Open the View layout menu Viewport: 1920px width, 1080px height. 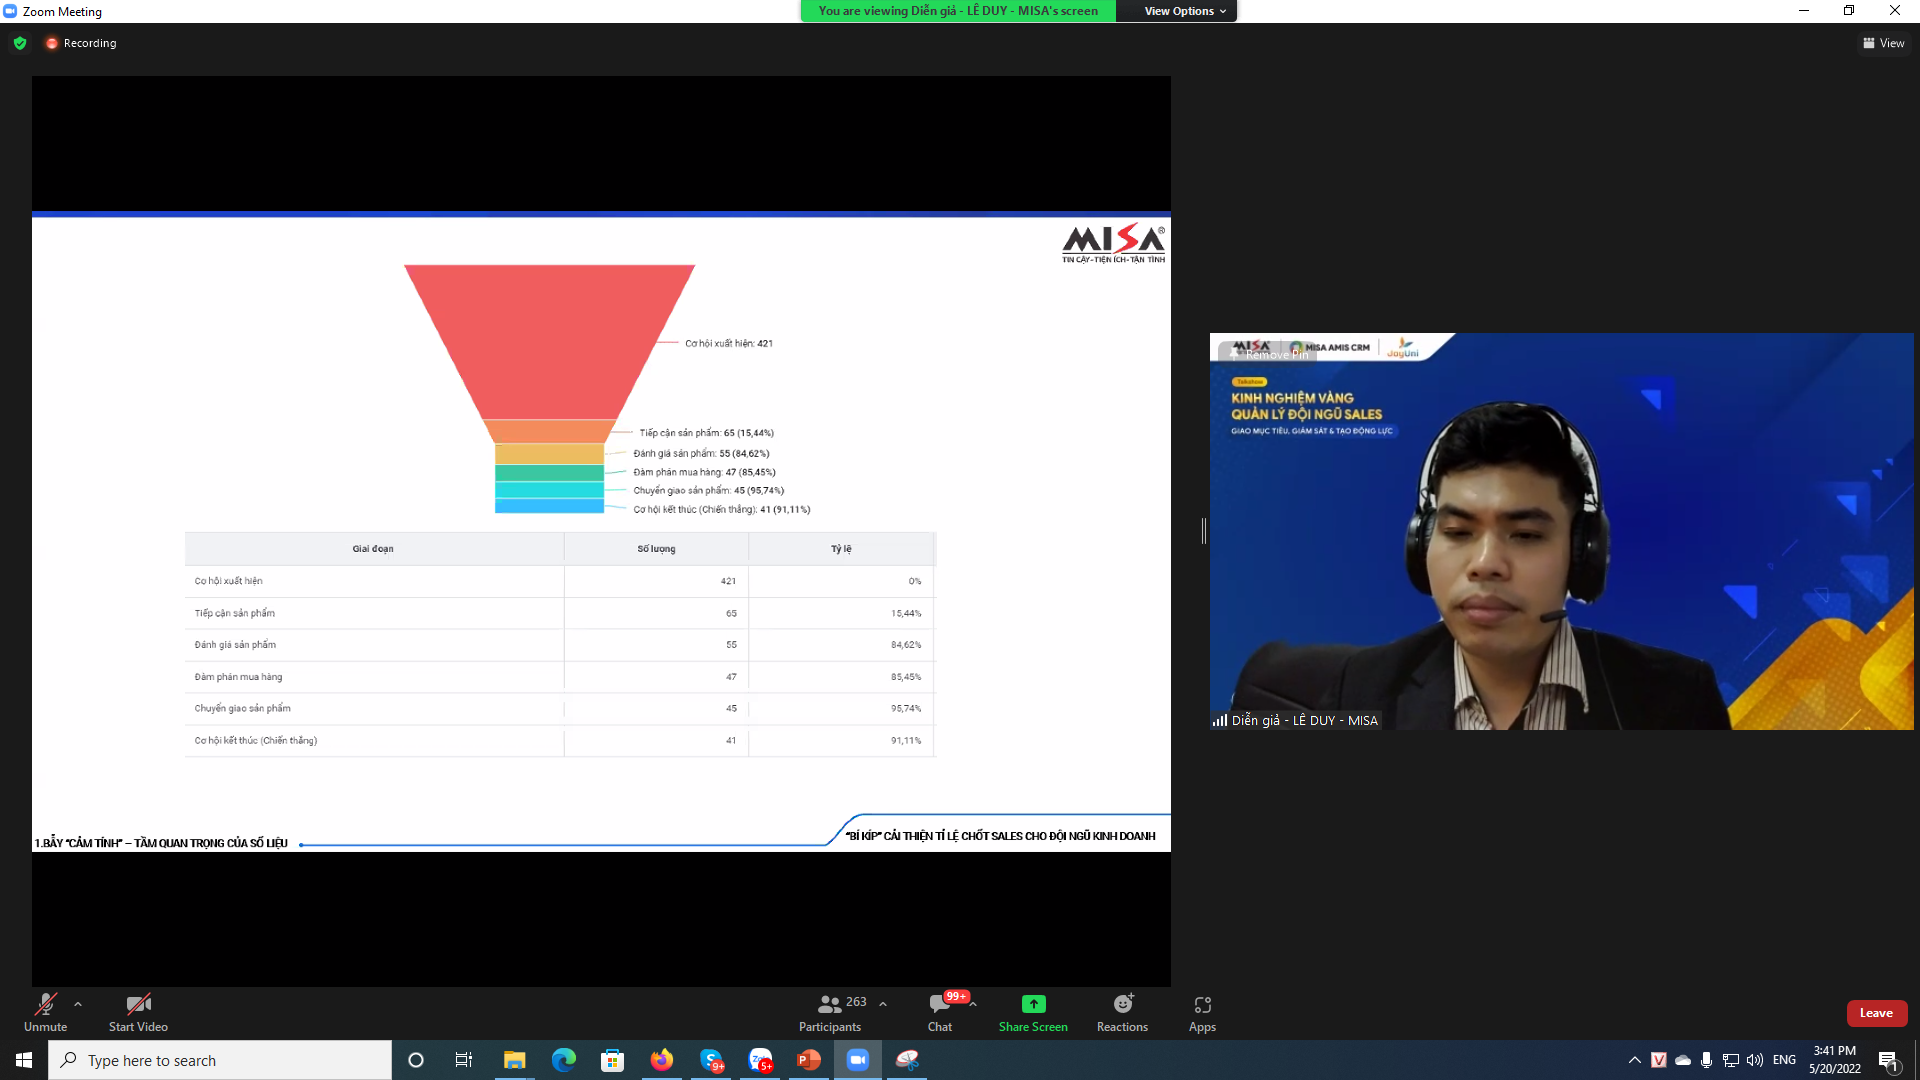pos(1883,43)
